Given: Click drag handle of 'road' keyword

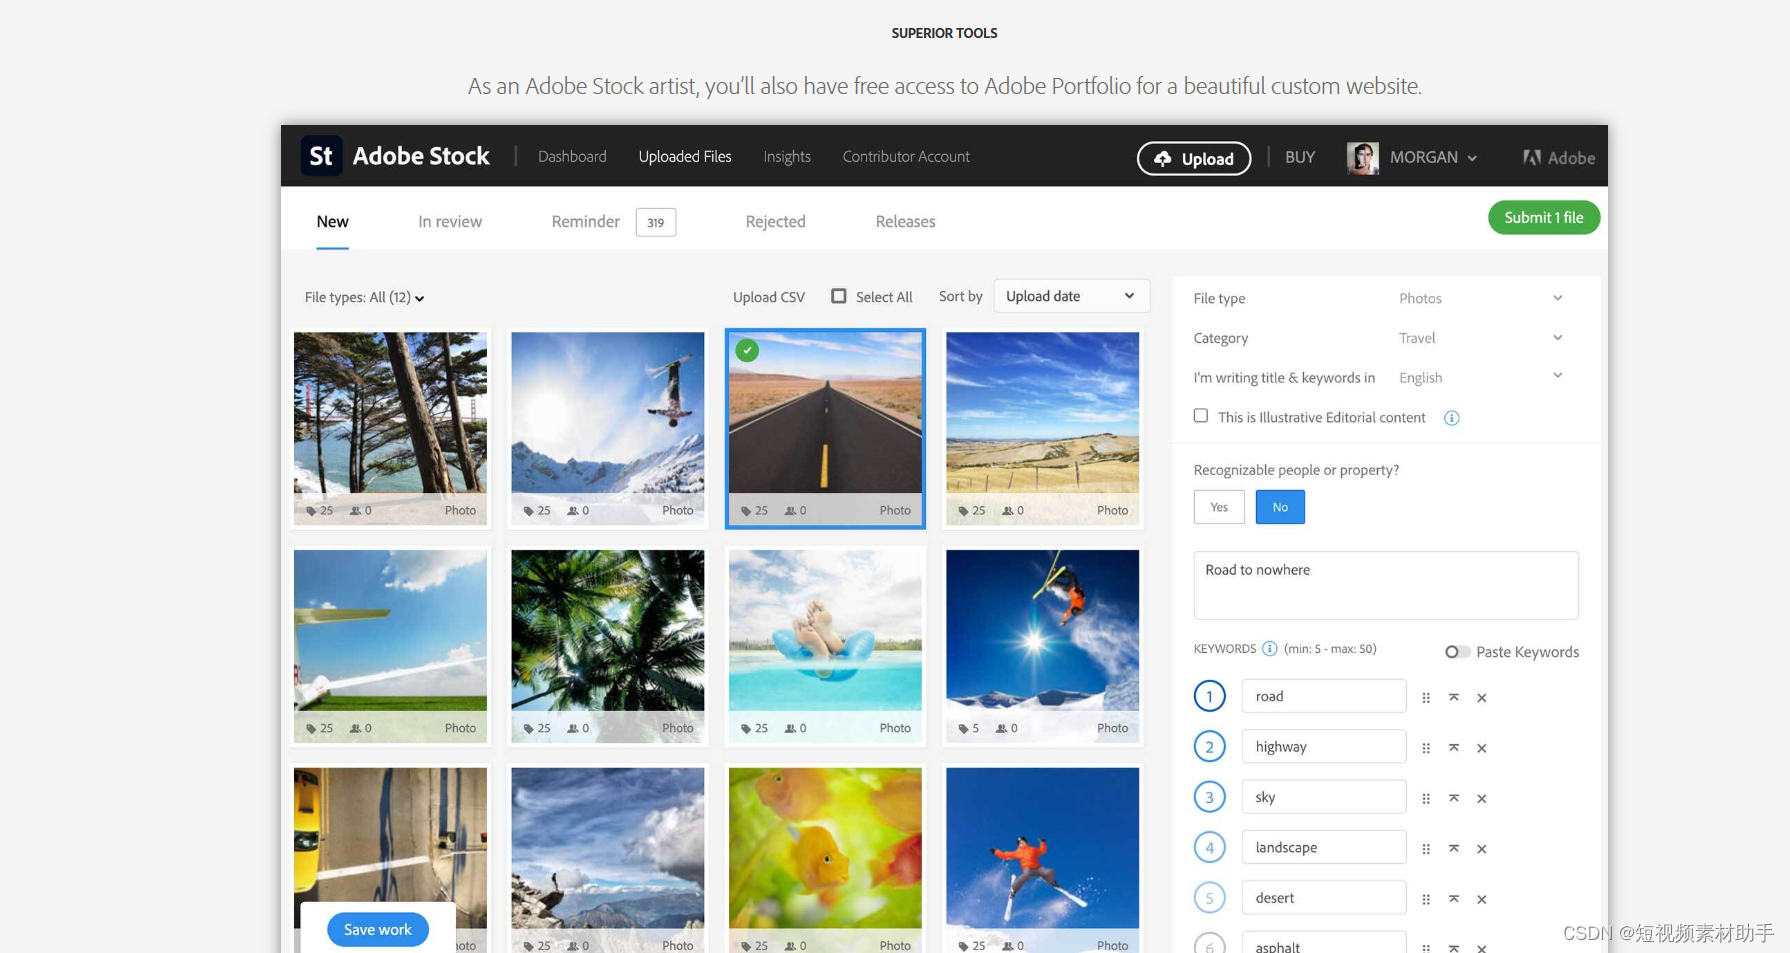Looking at the screenshot, I should click(x=1426, y=698).
